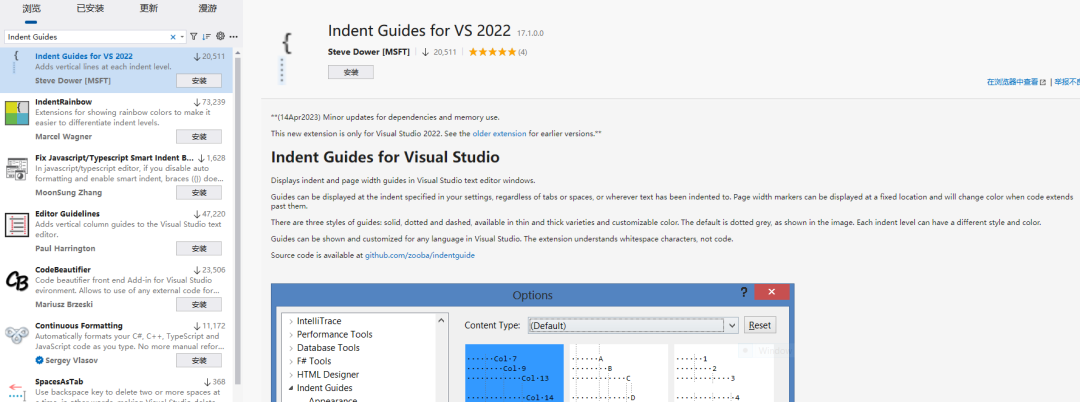Screen dimensions: 1080x402
Task: Switch to the 更新 tab
Action: (148, 9)
